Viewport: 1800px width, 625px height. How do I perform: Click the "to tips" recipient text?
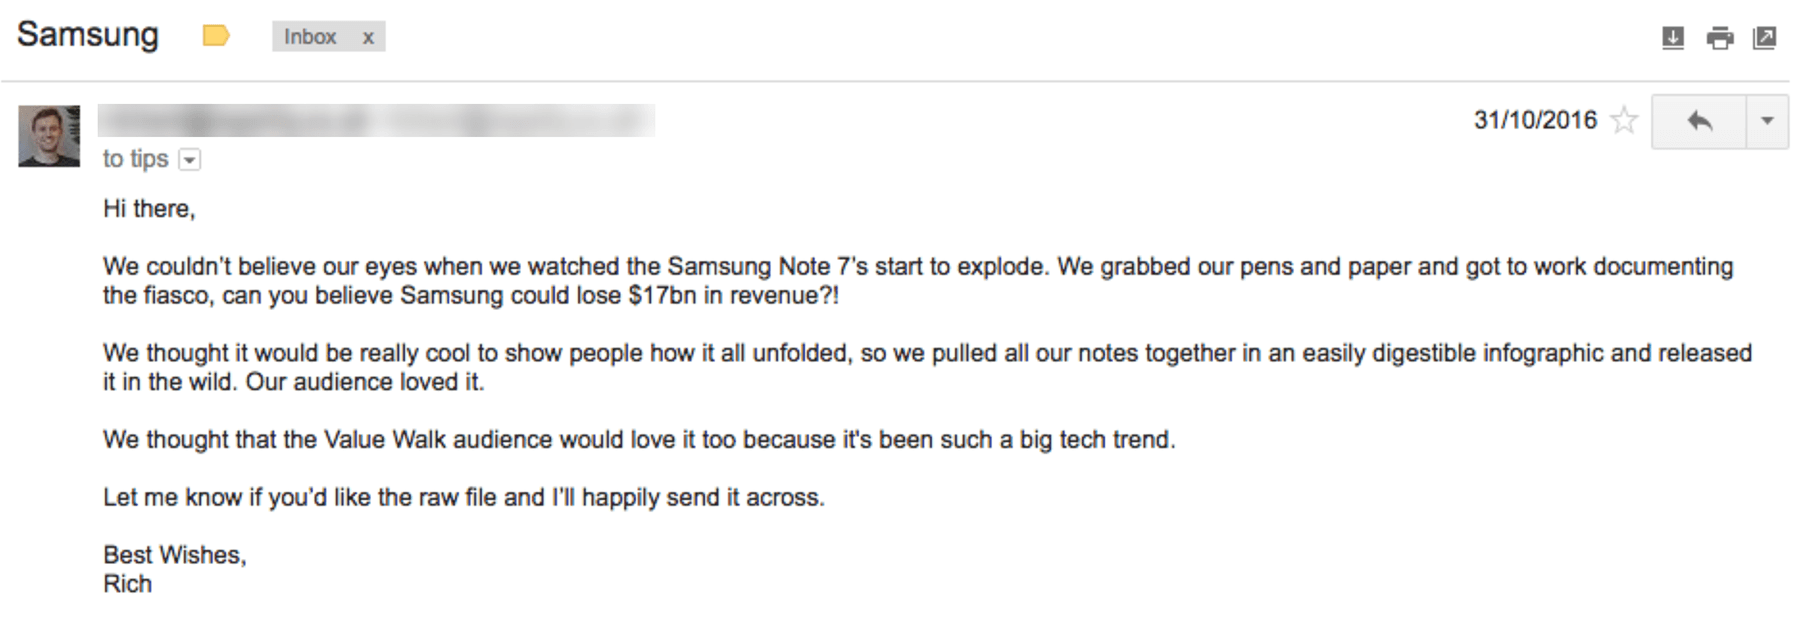point(135,159)
